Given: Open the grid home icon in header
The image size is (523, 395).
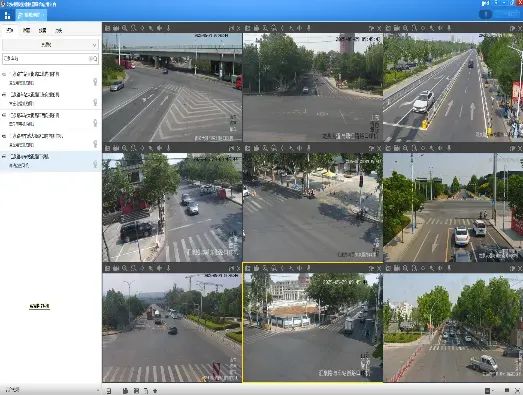Looking at the screenshot, I should point(7,15).
